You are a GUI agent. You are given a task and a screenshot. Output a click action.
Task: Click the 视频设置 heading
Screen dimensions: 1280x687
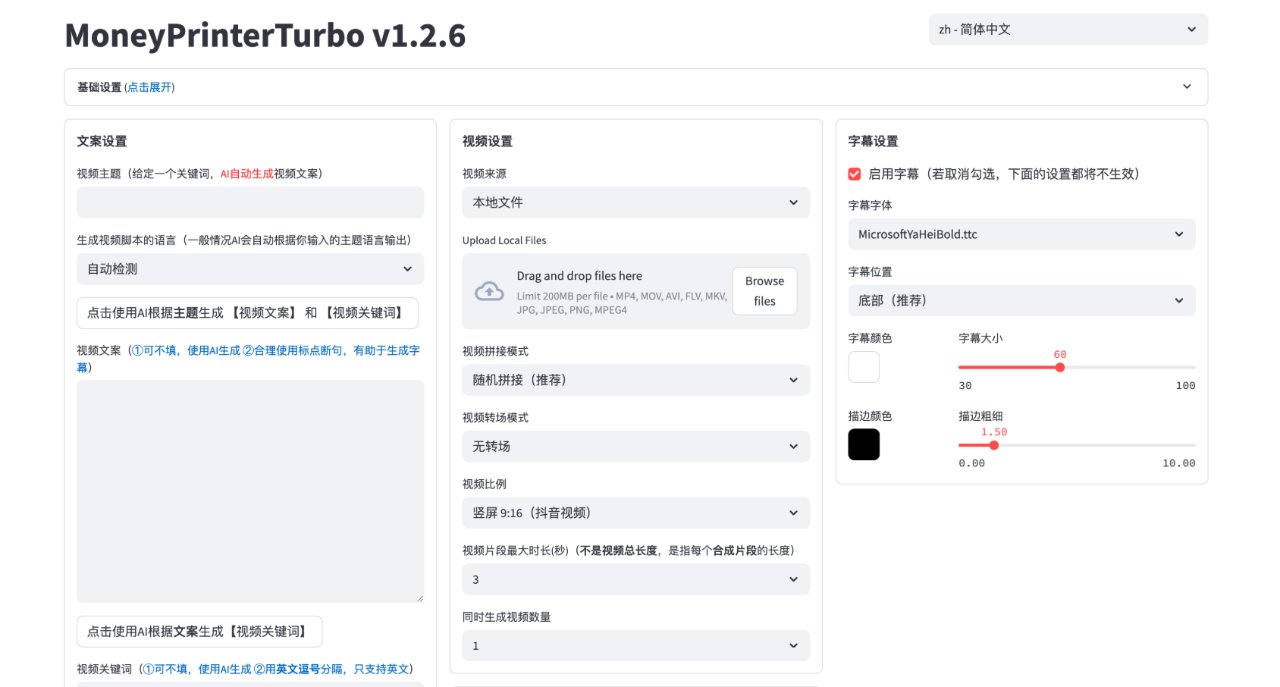pos(487,141)
